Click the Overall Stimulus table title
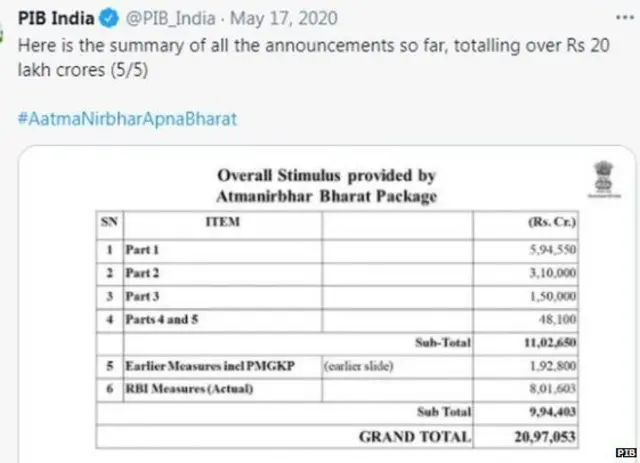 (x=328, y=185)
